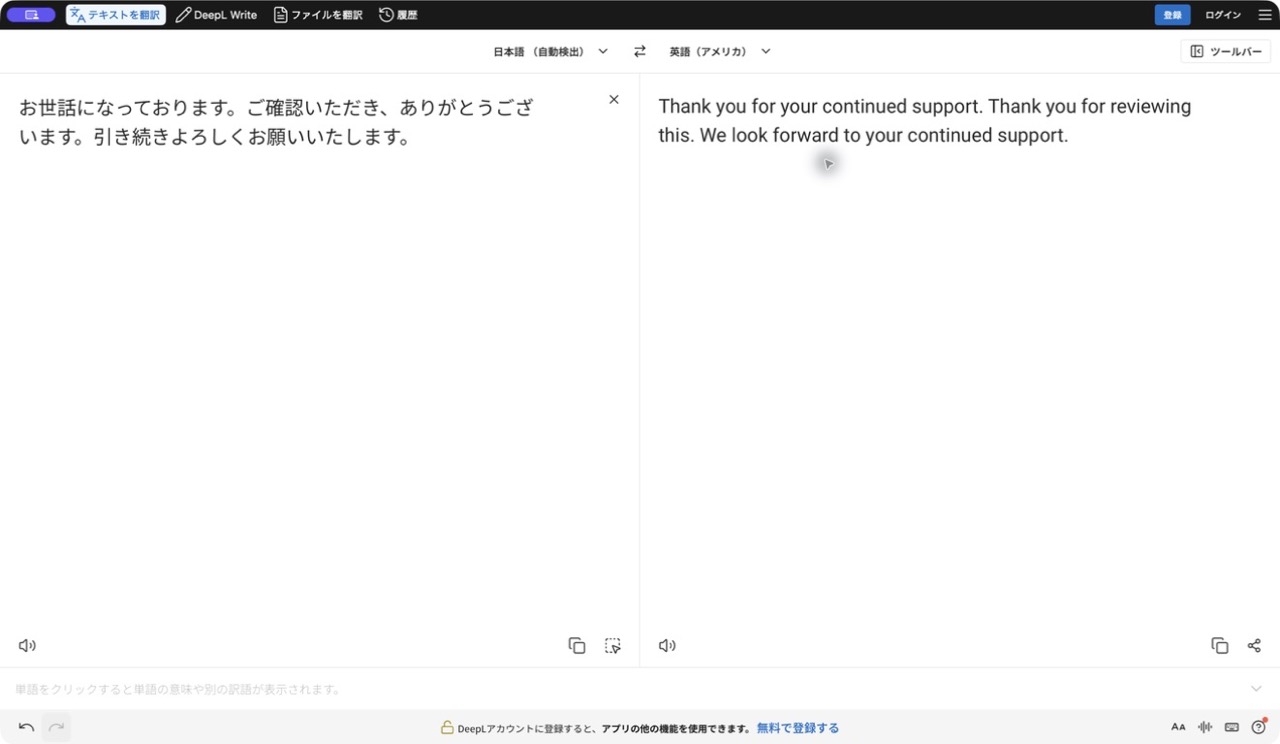The image size is (1280, 744).
Task: Play audio of the translated text
Action: (x=667, y=646)
